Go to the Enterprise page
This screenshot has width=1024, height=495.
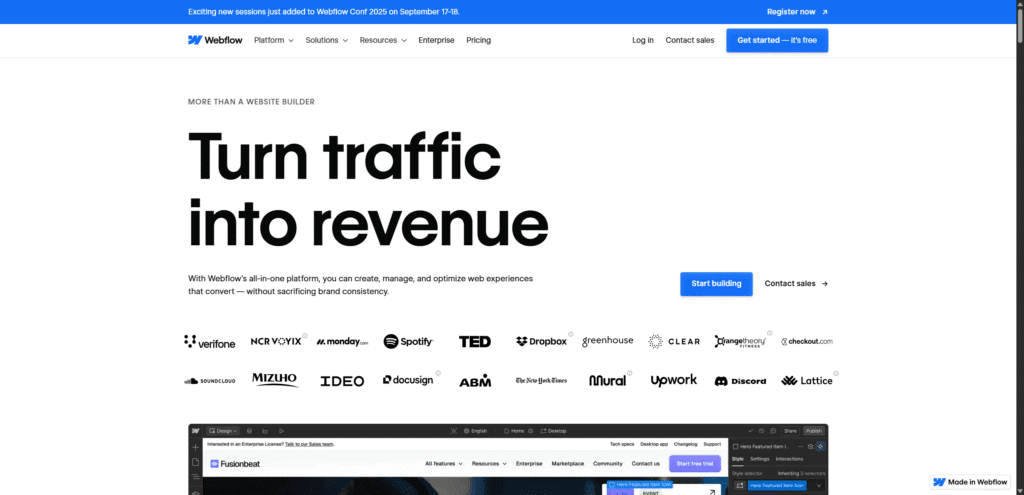pos(436,40)
